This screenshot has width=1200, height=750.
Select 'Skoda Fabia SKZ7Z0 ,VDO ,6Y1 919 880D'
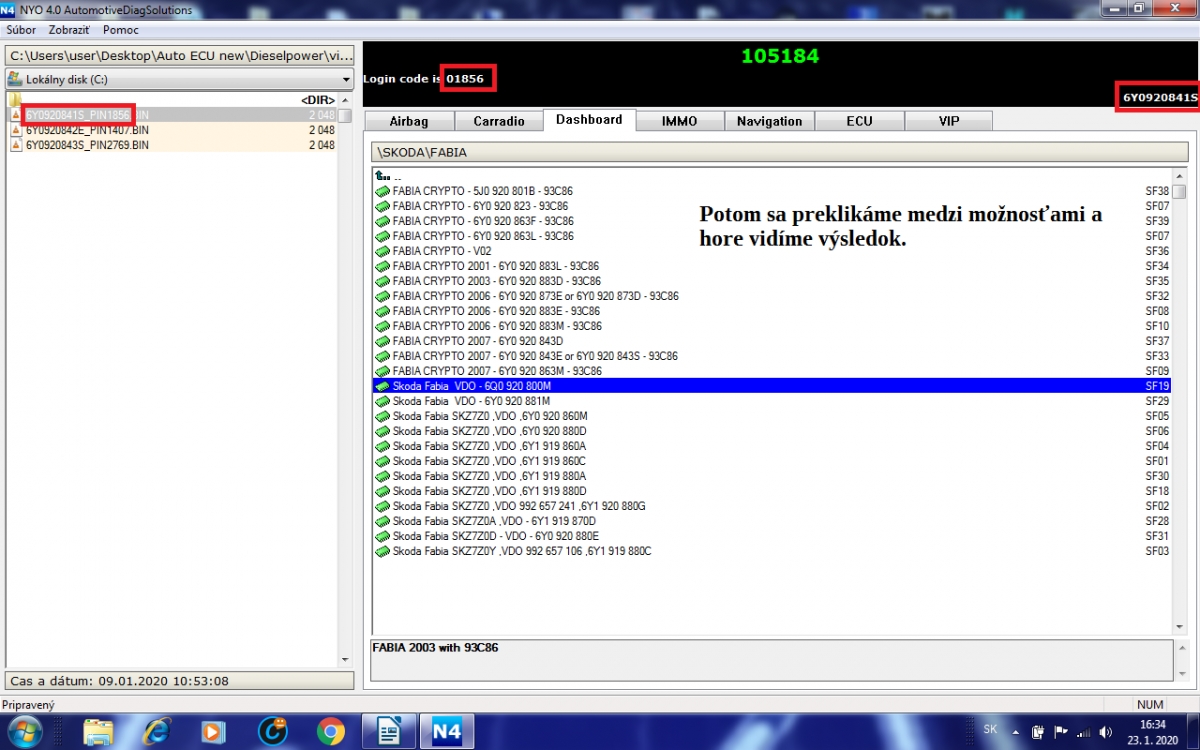[x=772, y=491]
